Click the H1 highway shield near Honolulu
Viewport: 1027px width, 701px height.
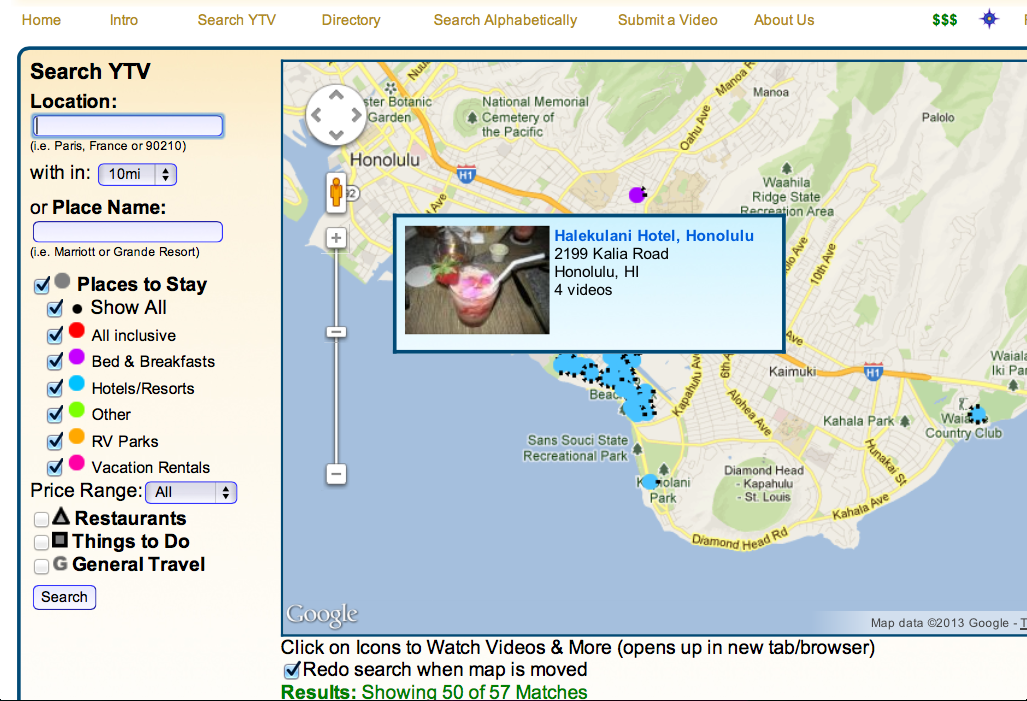[466, 174]
